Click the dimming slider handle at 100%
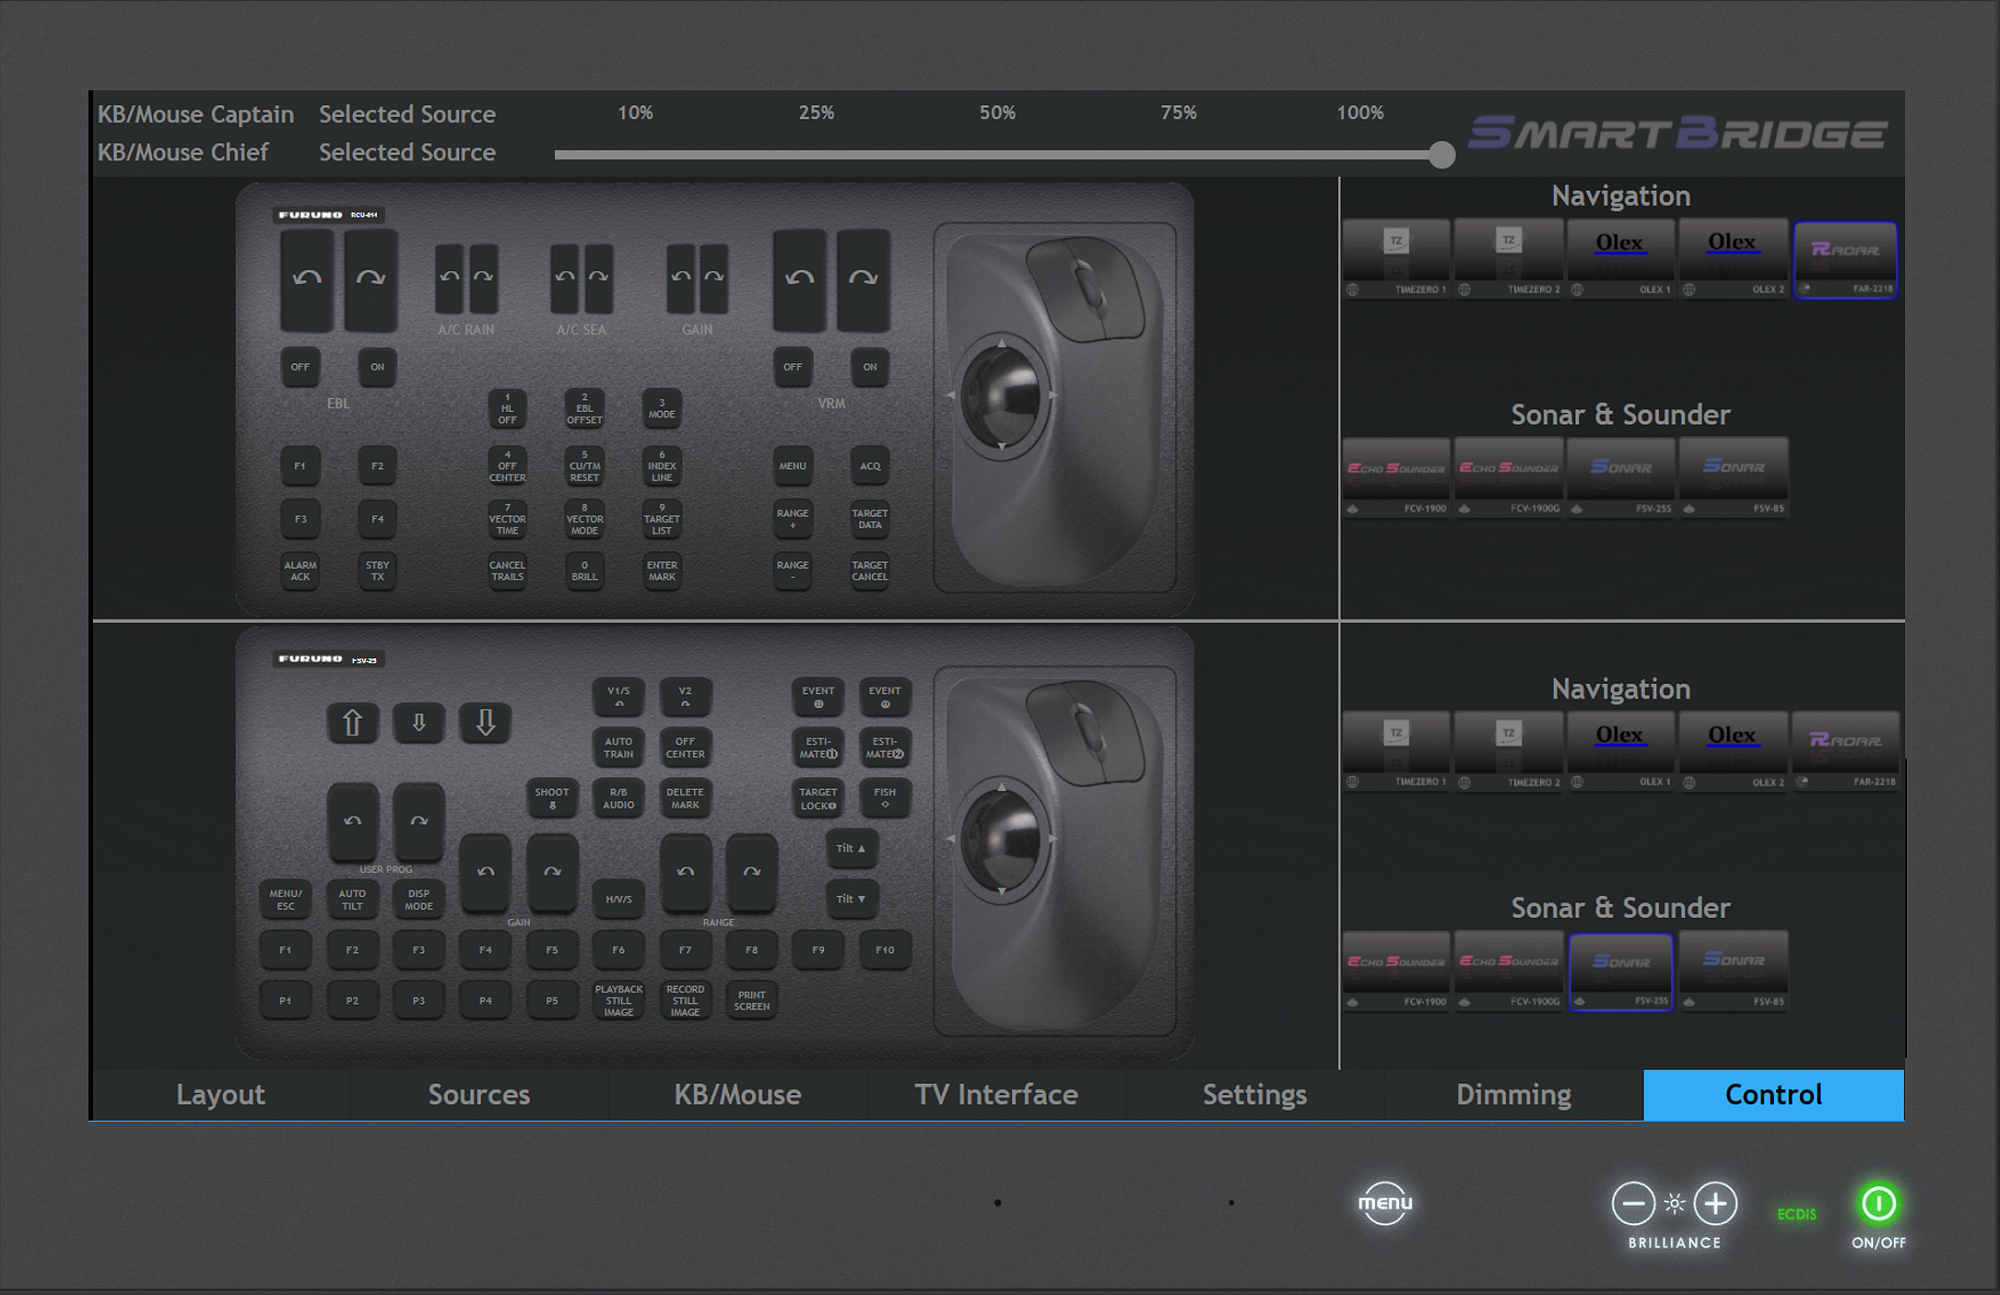 [x=1441, y=155]
